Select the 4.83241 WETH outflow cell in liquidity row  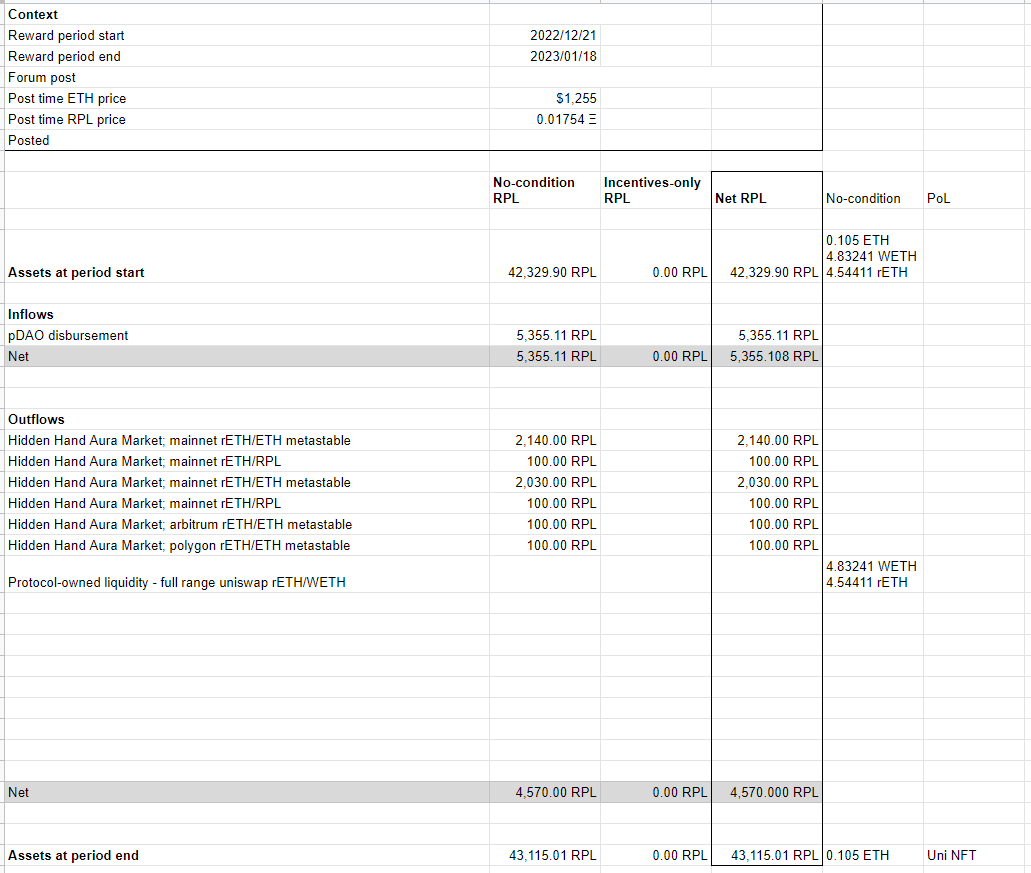coord(871,575)
